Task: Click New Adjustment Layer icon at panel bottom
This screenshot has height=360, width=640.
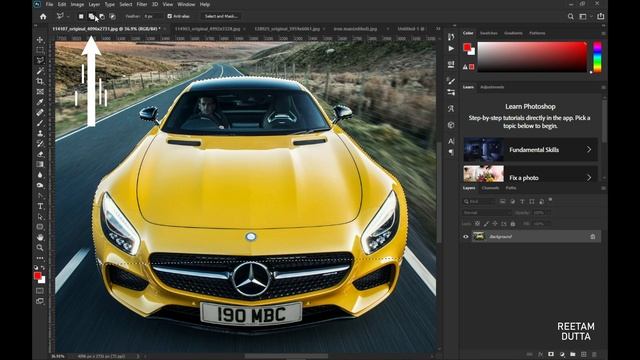Action: click(x=562, y=354)
